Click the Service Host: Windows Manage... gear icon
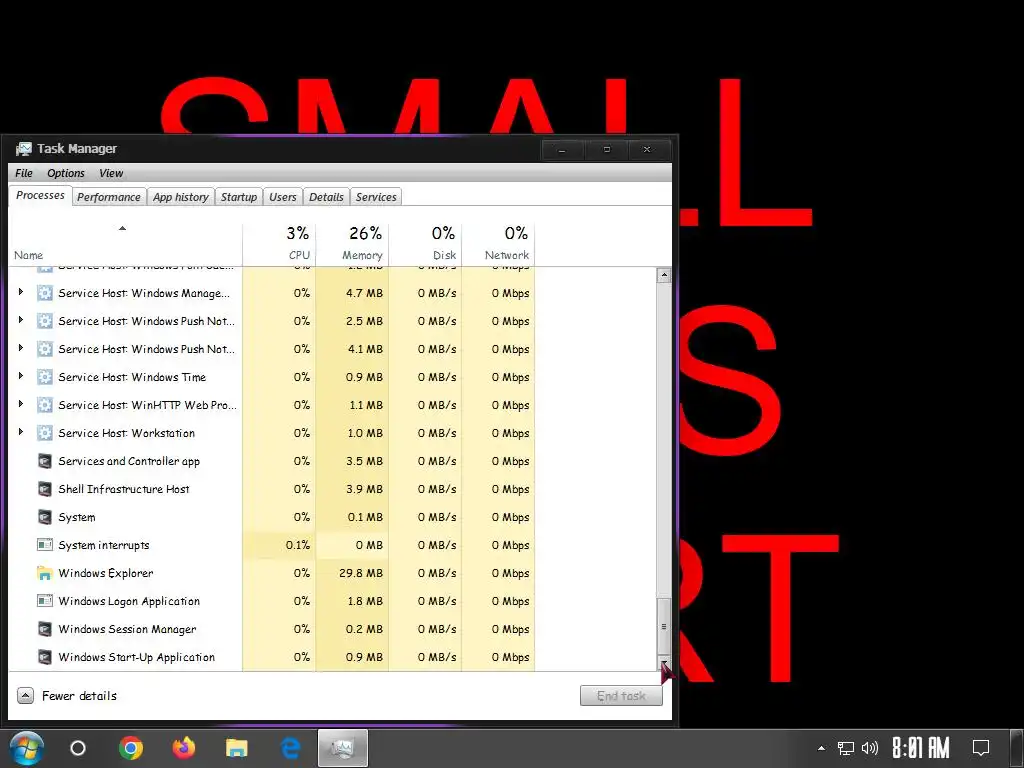 (x=44, y=293)
